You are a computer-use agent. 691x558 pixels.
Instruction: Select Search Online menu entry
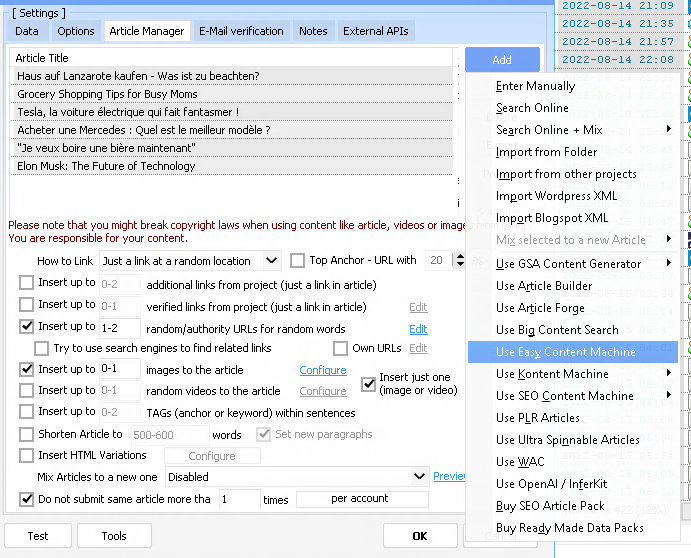click(532, 108)
